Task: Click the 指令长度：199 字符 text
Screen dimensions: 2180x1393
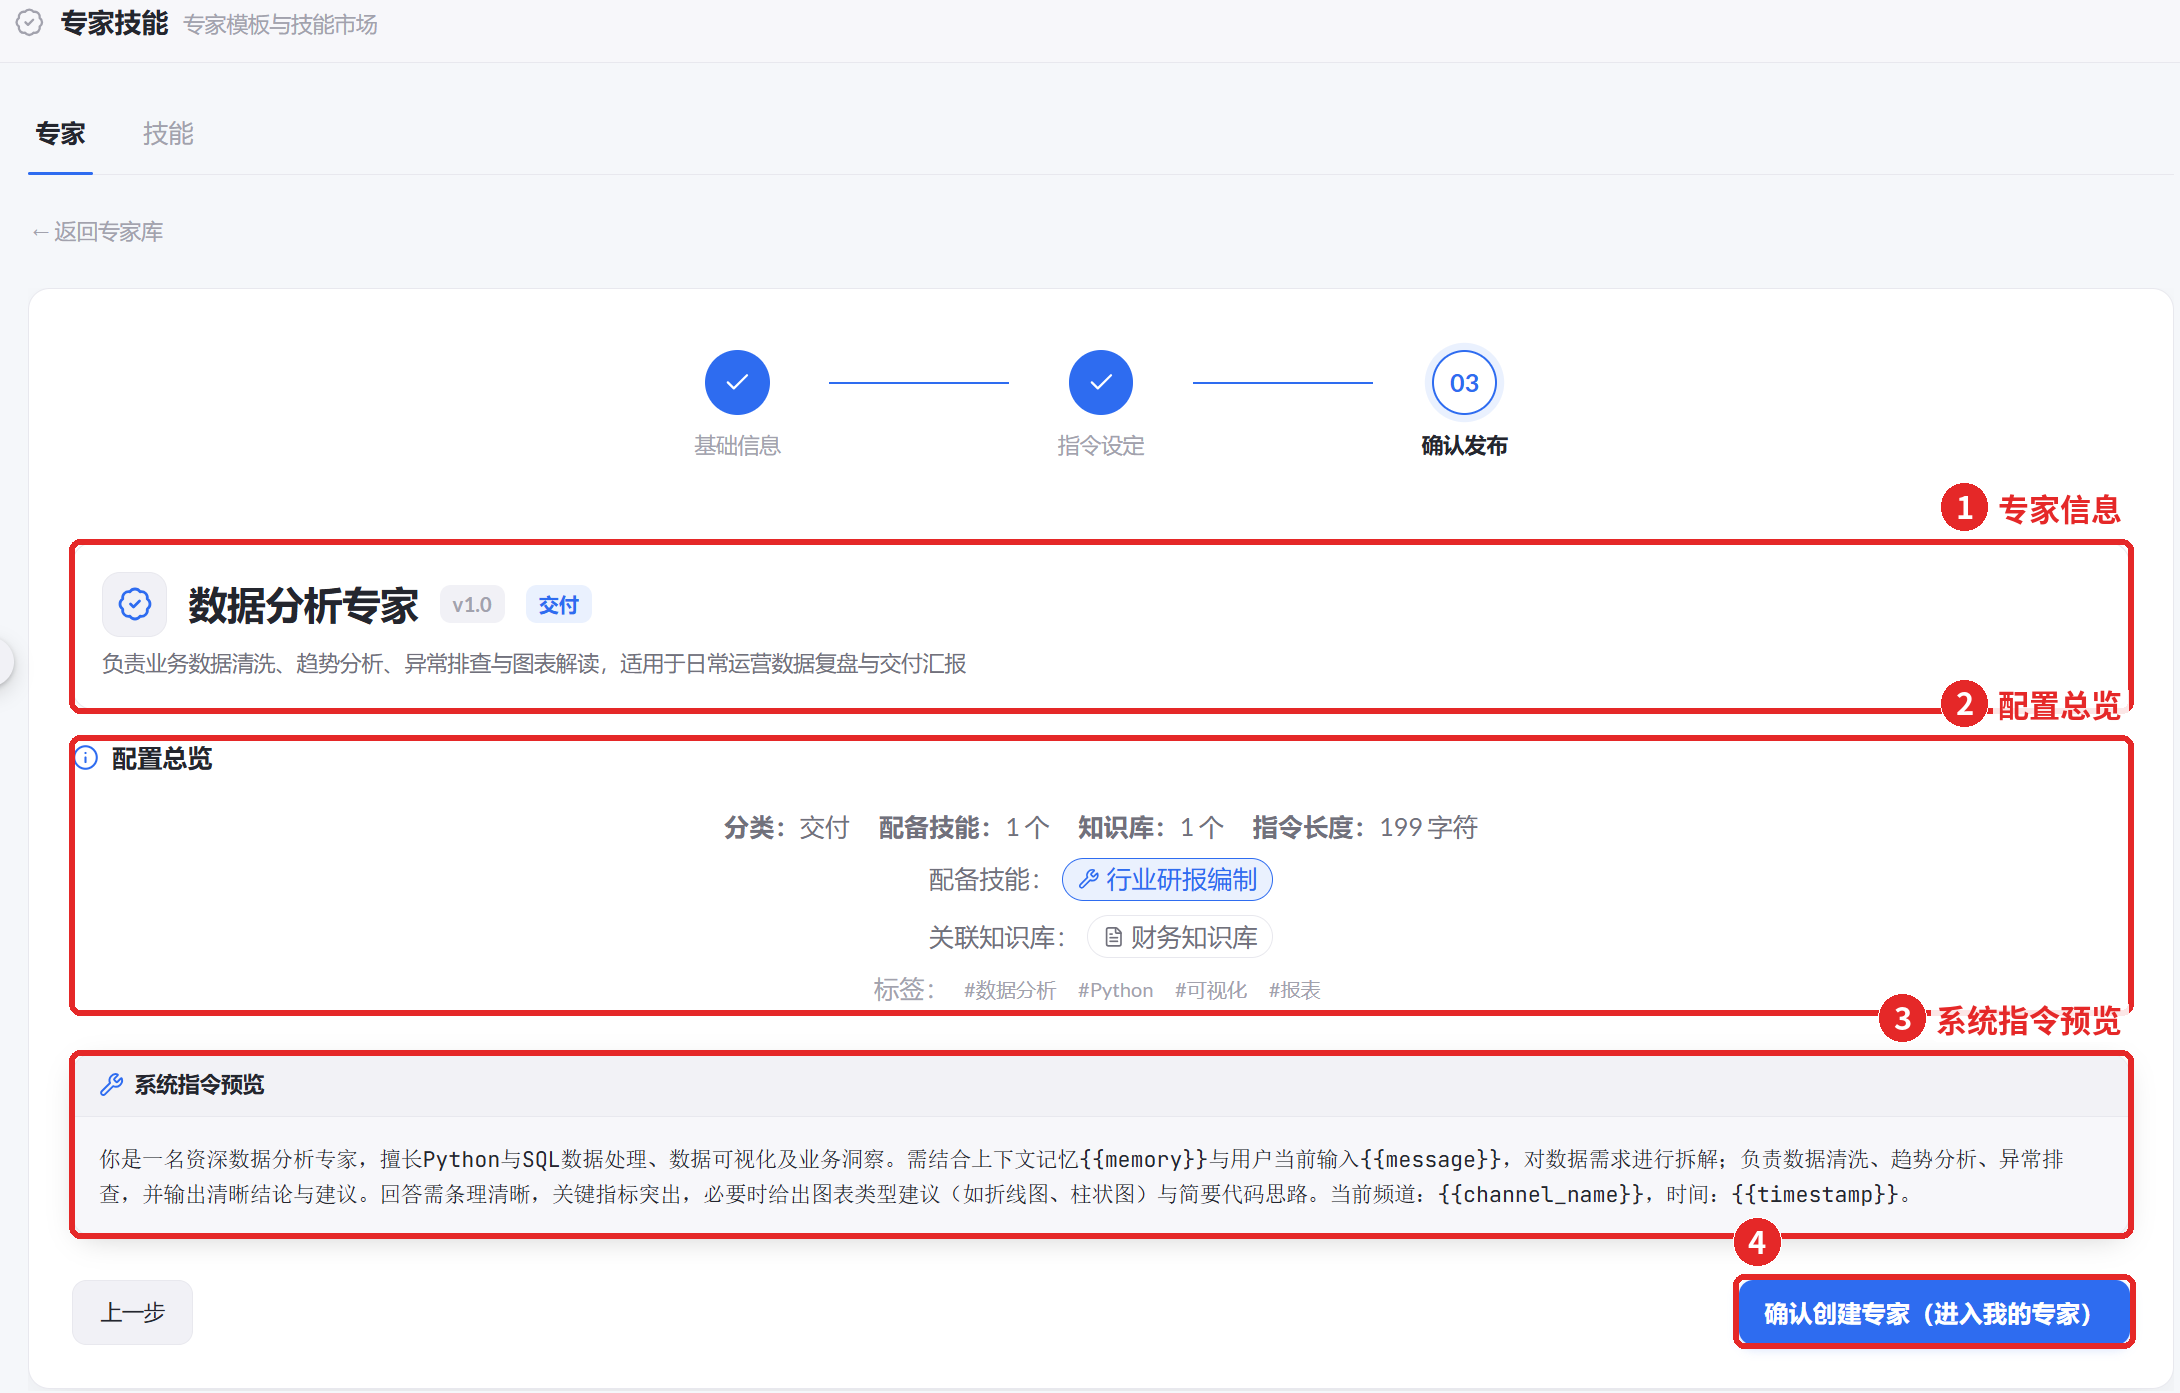Action: 1365,827
